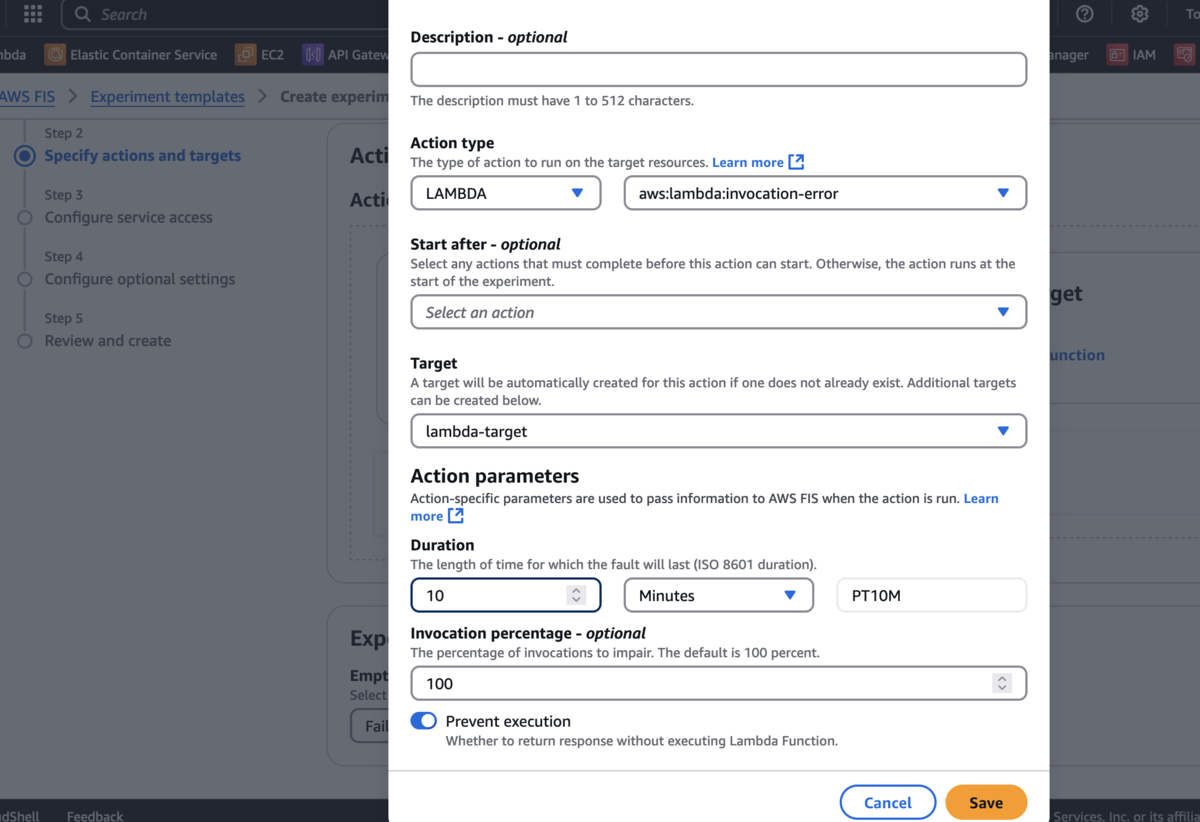Toggle the Prevent execution switch
The width and height of the screenshot is (1200, 822).
424,721
